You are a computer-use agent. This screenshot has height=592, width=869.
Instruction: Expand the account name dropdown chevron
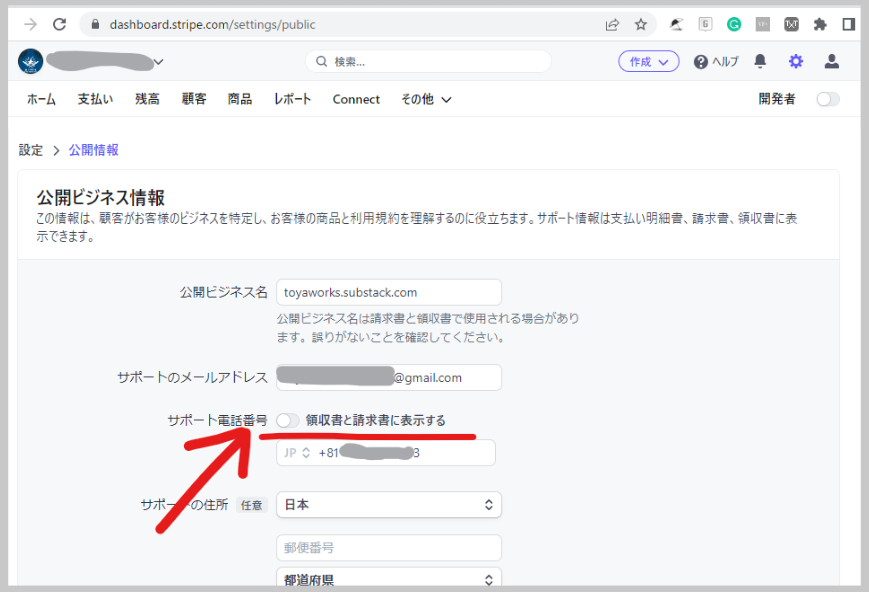pos(159,62)
